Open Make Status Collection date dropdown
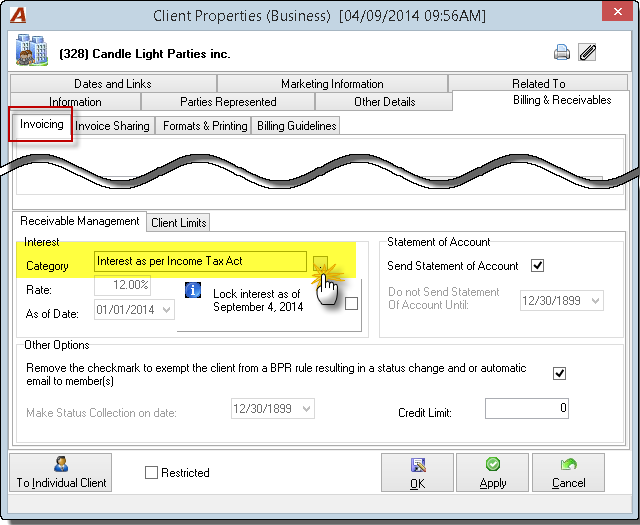Image resolution: width=640 pixels, height=525 pixels. pos(307,409)
